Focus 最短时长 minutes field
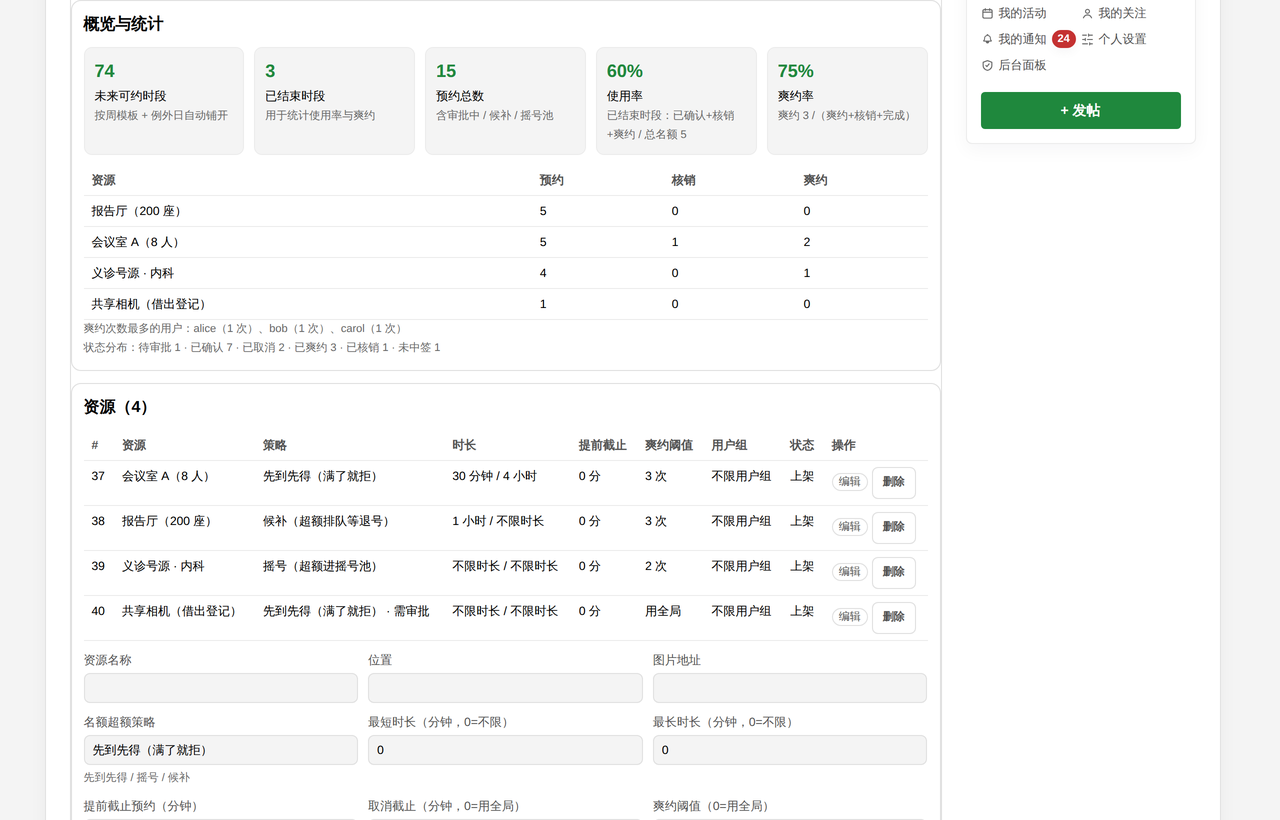Viewport: 1280px width, 820px height. pyautogui.click(x=505, y=750)
